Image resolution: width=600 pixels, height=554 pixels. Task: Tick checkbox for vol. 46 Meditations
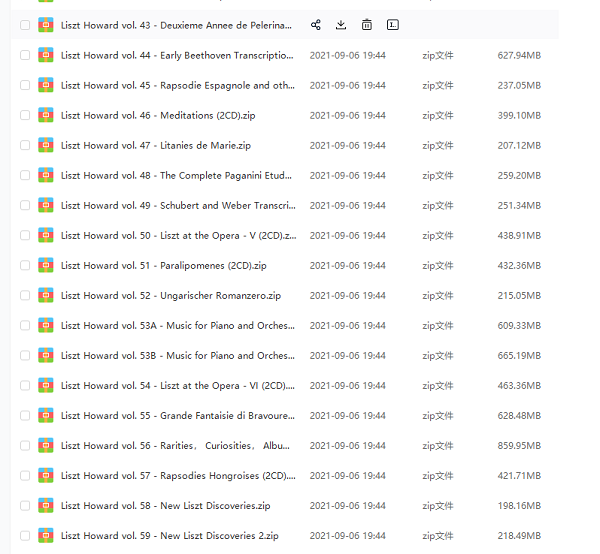(x=25, y=115)
